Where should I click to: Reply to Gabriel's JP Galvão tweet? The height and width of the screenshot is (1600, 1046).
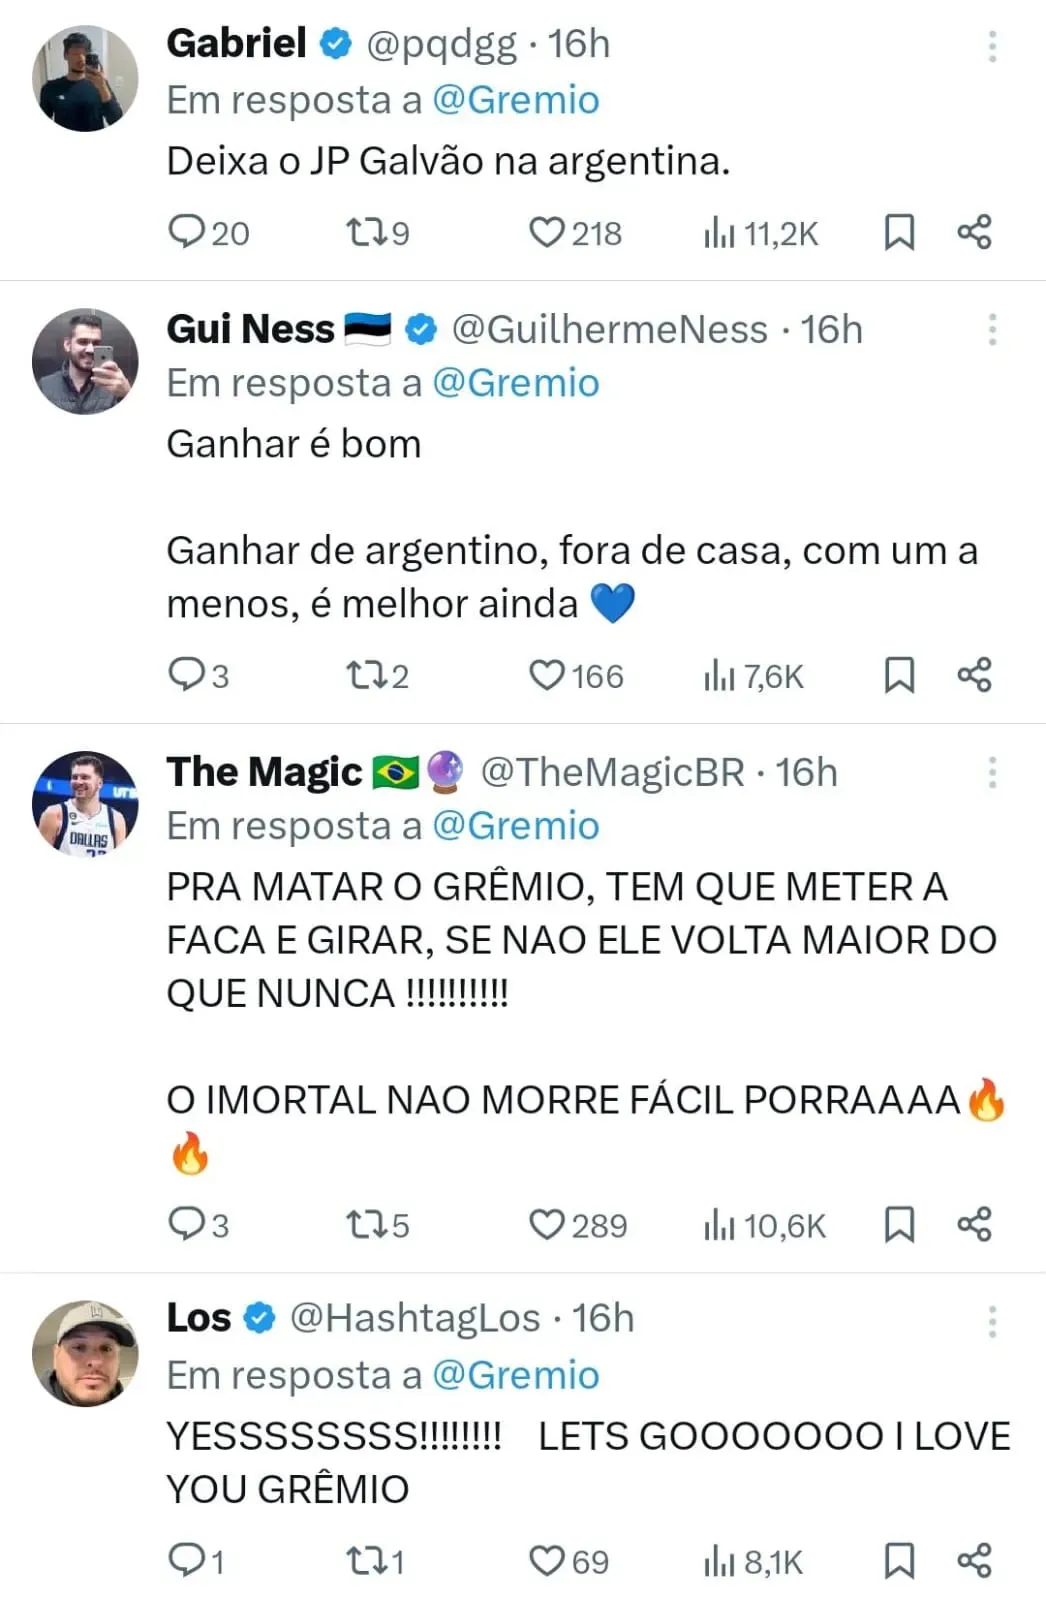pyautogui.click(x=187, y=233)
